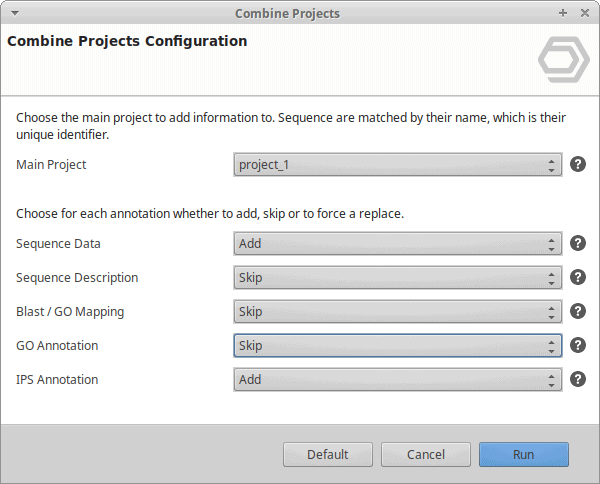Open help for Main Project field
Screen dimensions: 600x484
578,165
